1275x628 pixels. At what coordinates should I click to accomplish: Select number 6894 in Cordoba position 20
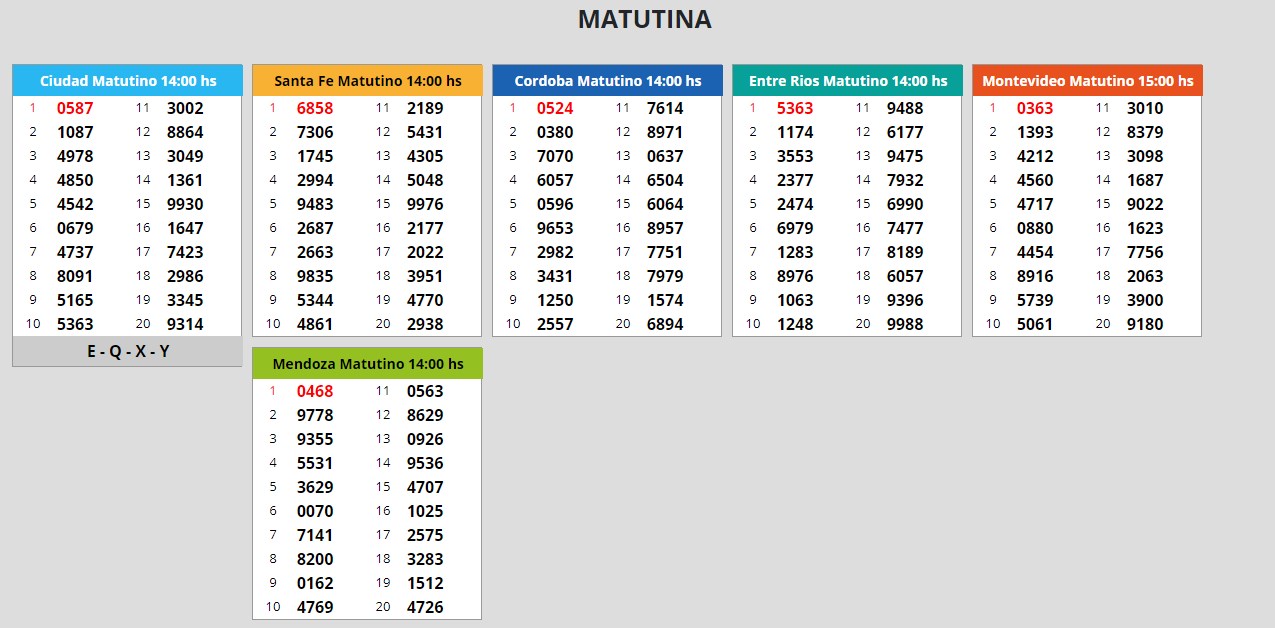(x=665, y=324)
